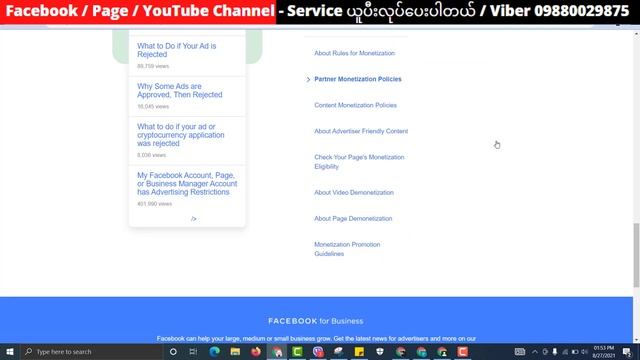Expand Partner Monetization Policies chevron

[308, 80]
